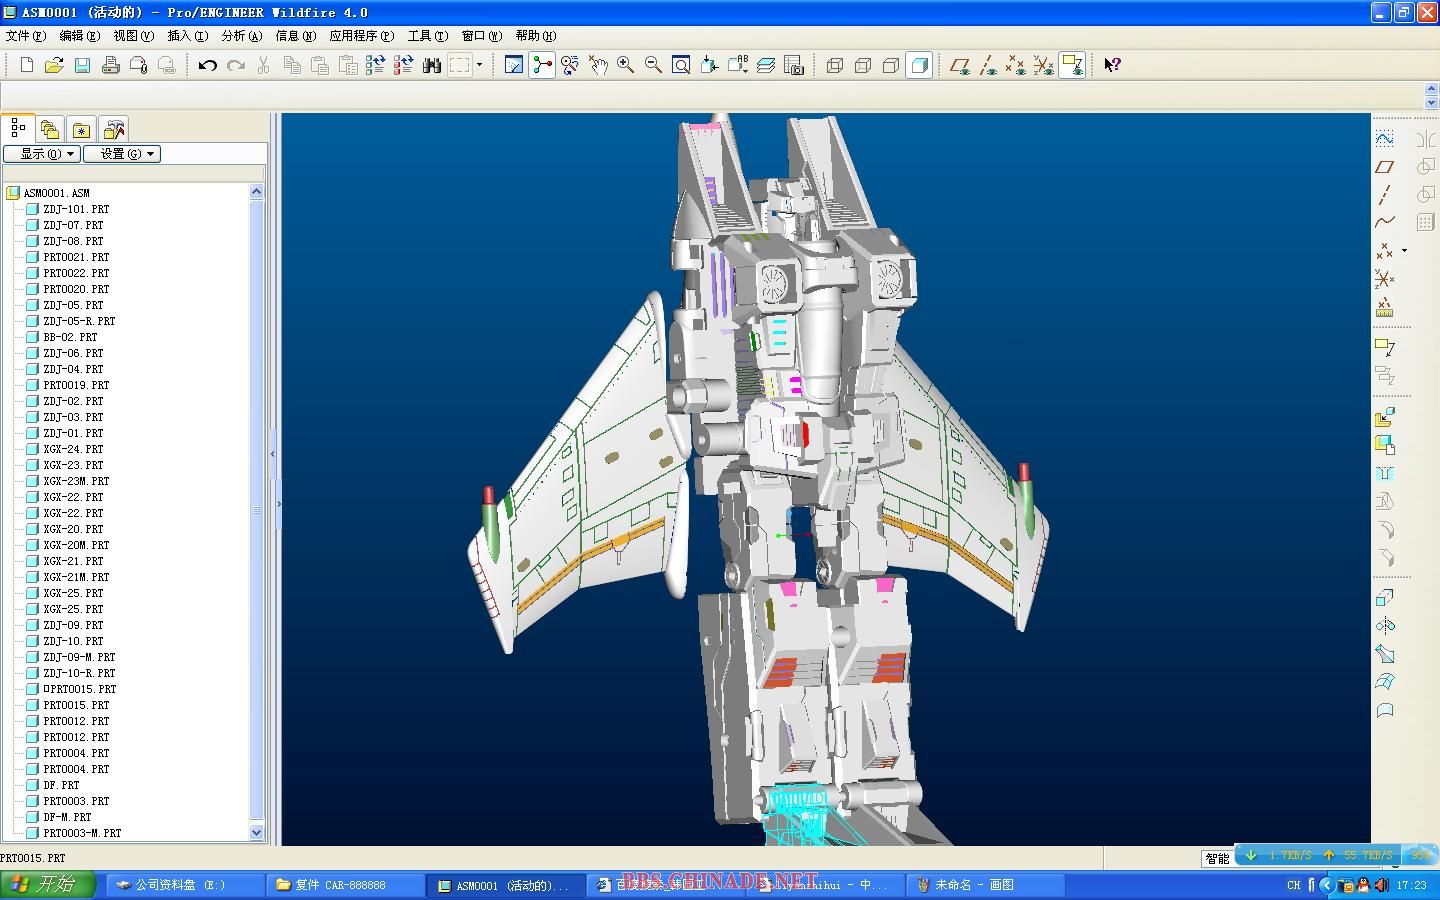Switch to the Folder Browser tab

49,129
